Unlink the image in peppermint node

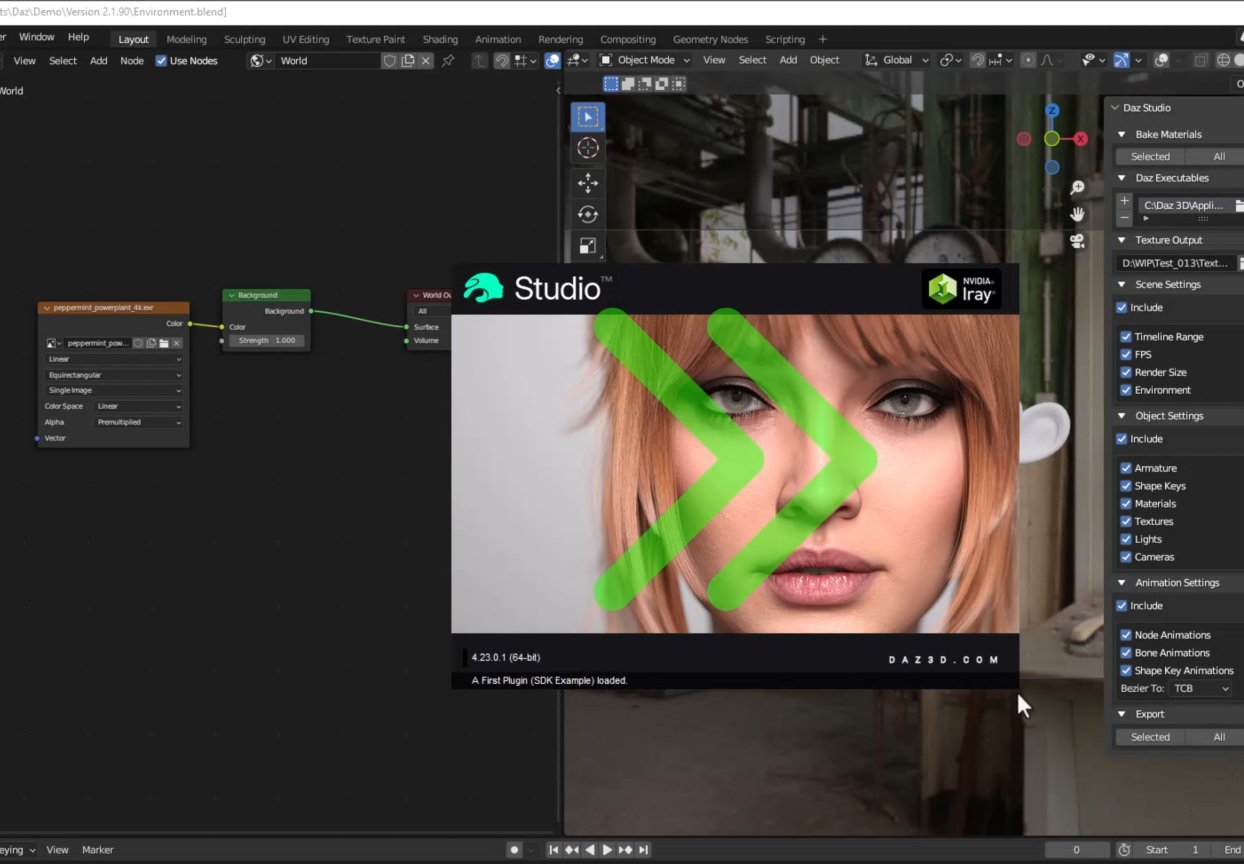coord(177,343)
